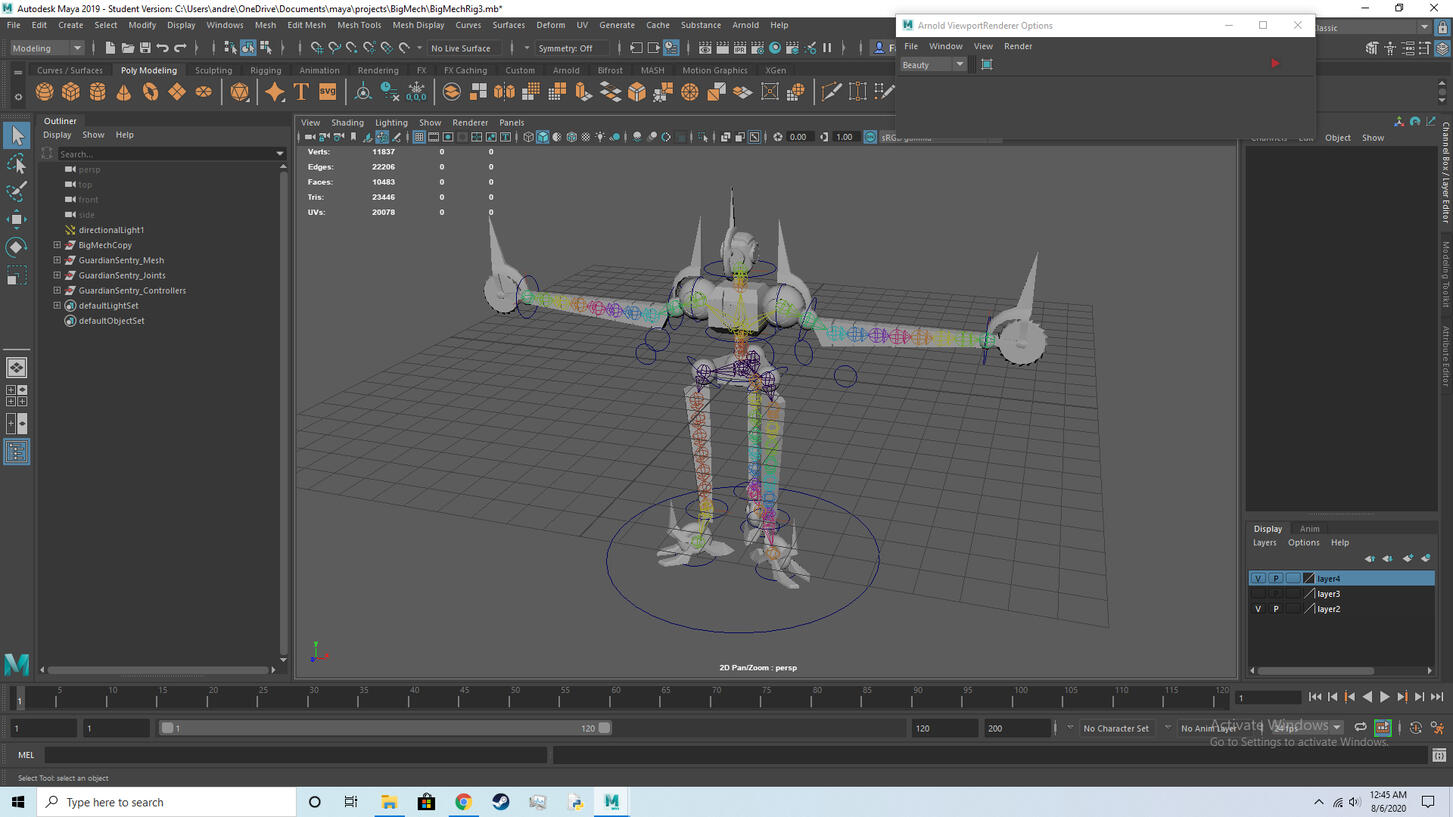Activate the Move tool in the toolbox
Screen dimensions: 1453x817
(x=17, y=219)
